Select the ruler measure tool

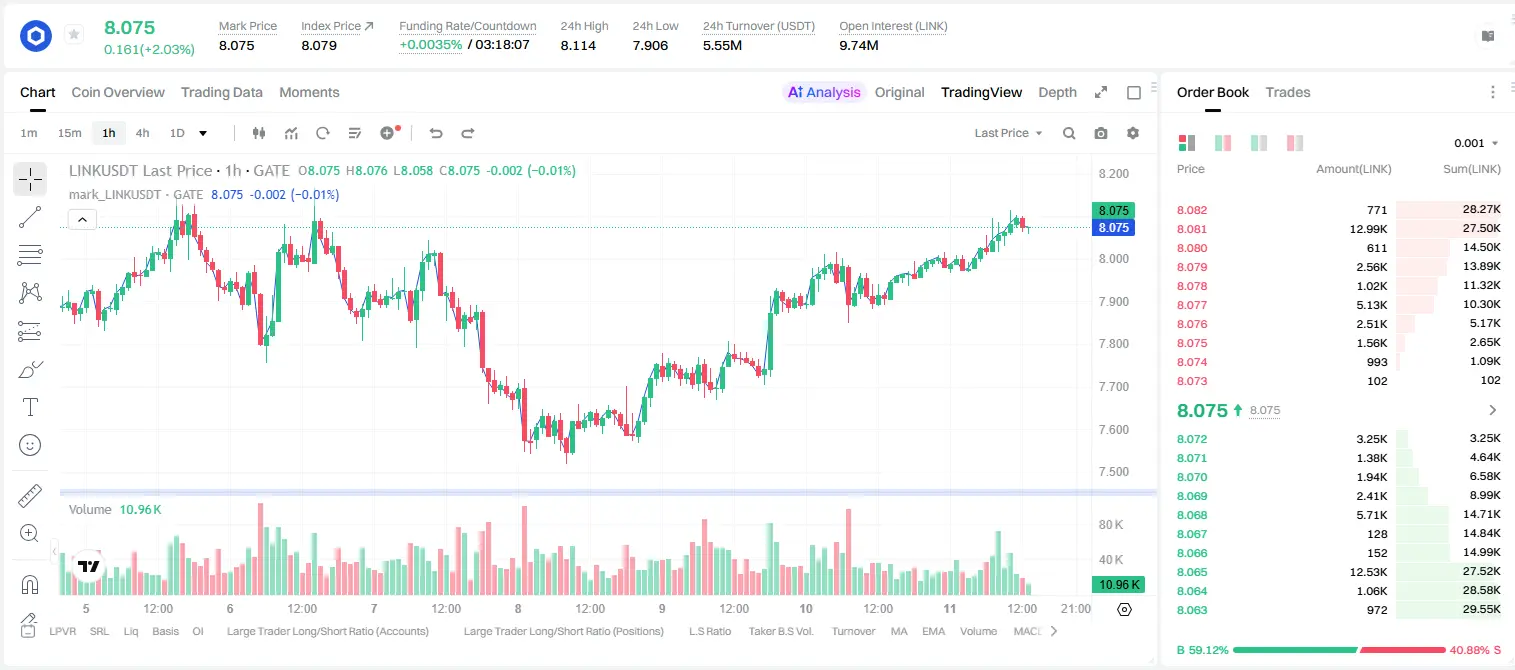(x=30, y=495)
